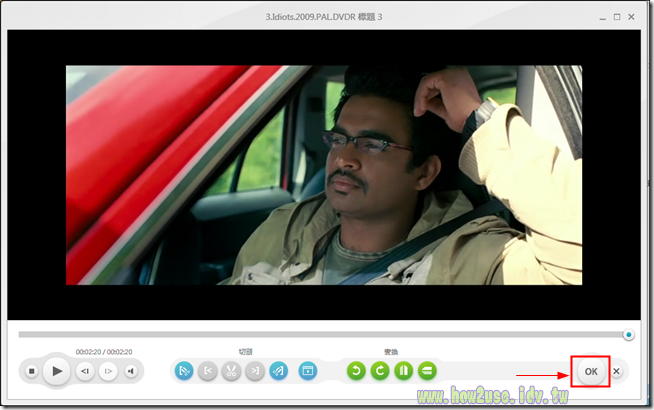The width and height of the screenshot is (654, 410).
Task: Stop video playback with the square button
Action: [32, 371]
